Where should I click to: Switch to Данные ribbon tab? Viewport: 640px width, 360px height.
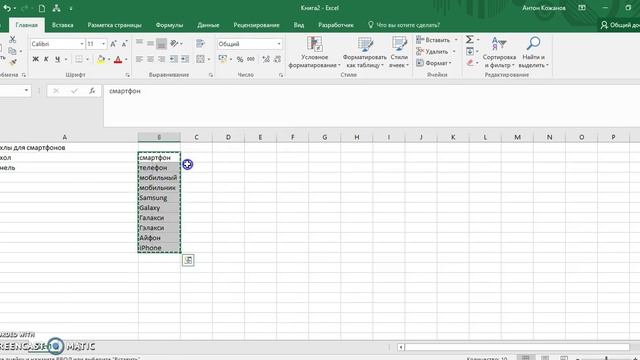[208, 25]
